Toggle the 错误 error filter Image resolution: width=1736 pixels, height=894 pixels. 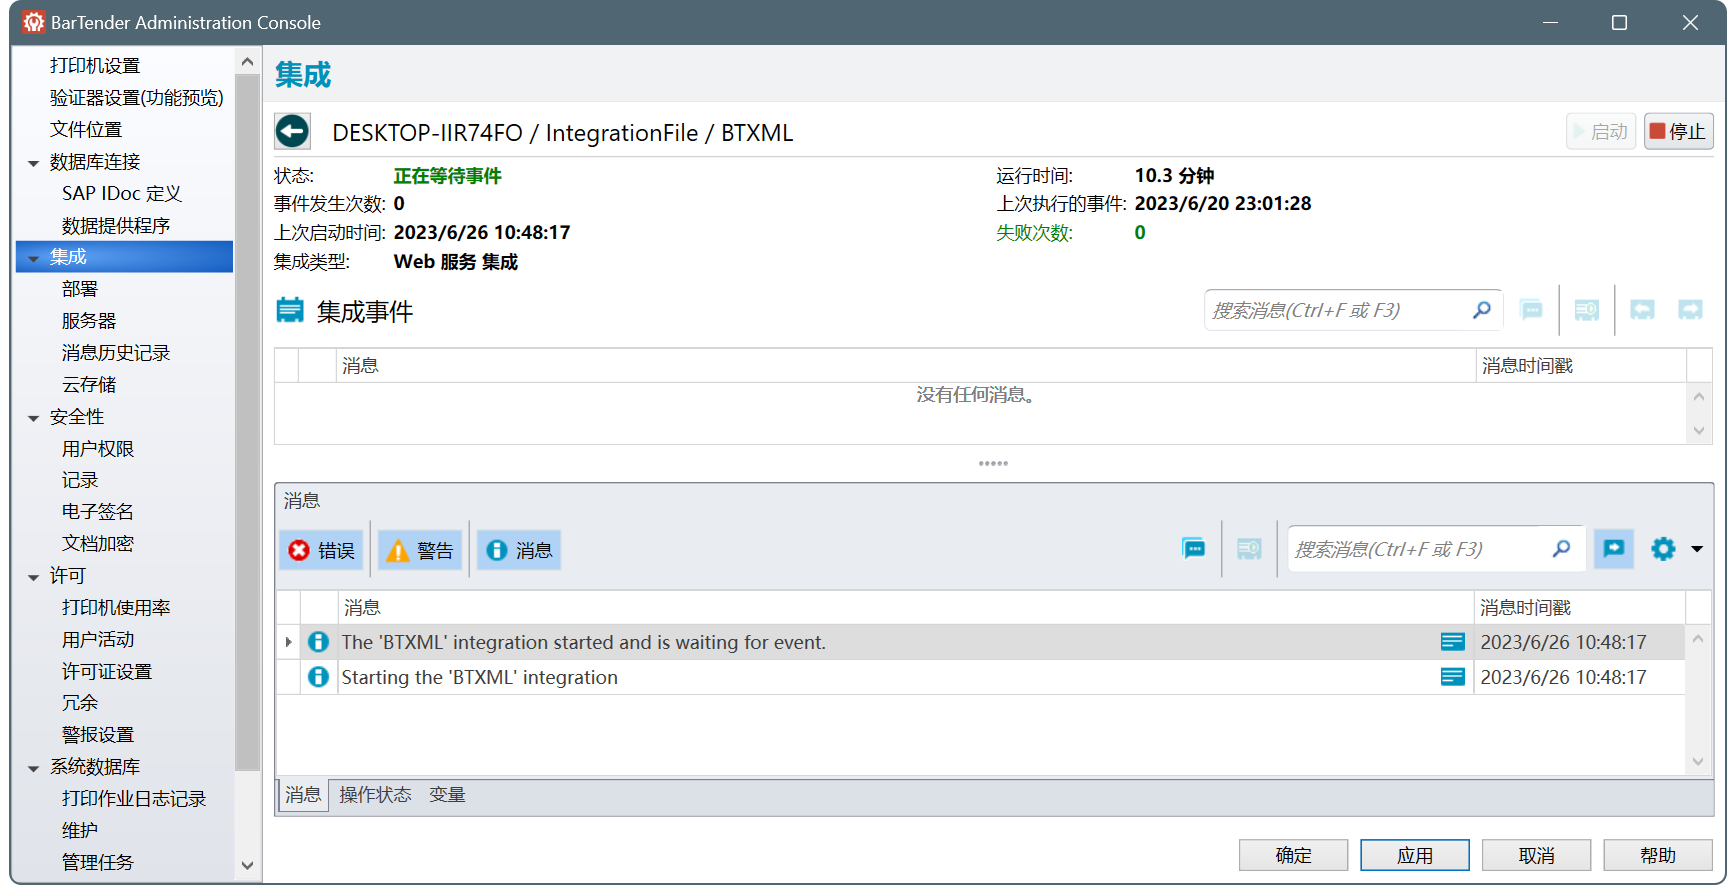[322, 550]
